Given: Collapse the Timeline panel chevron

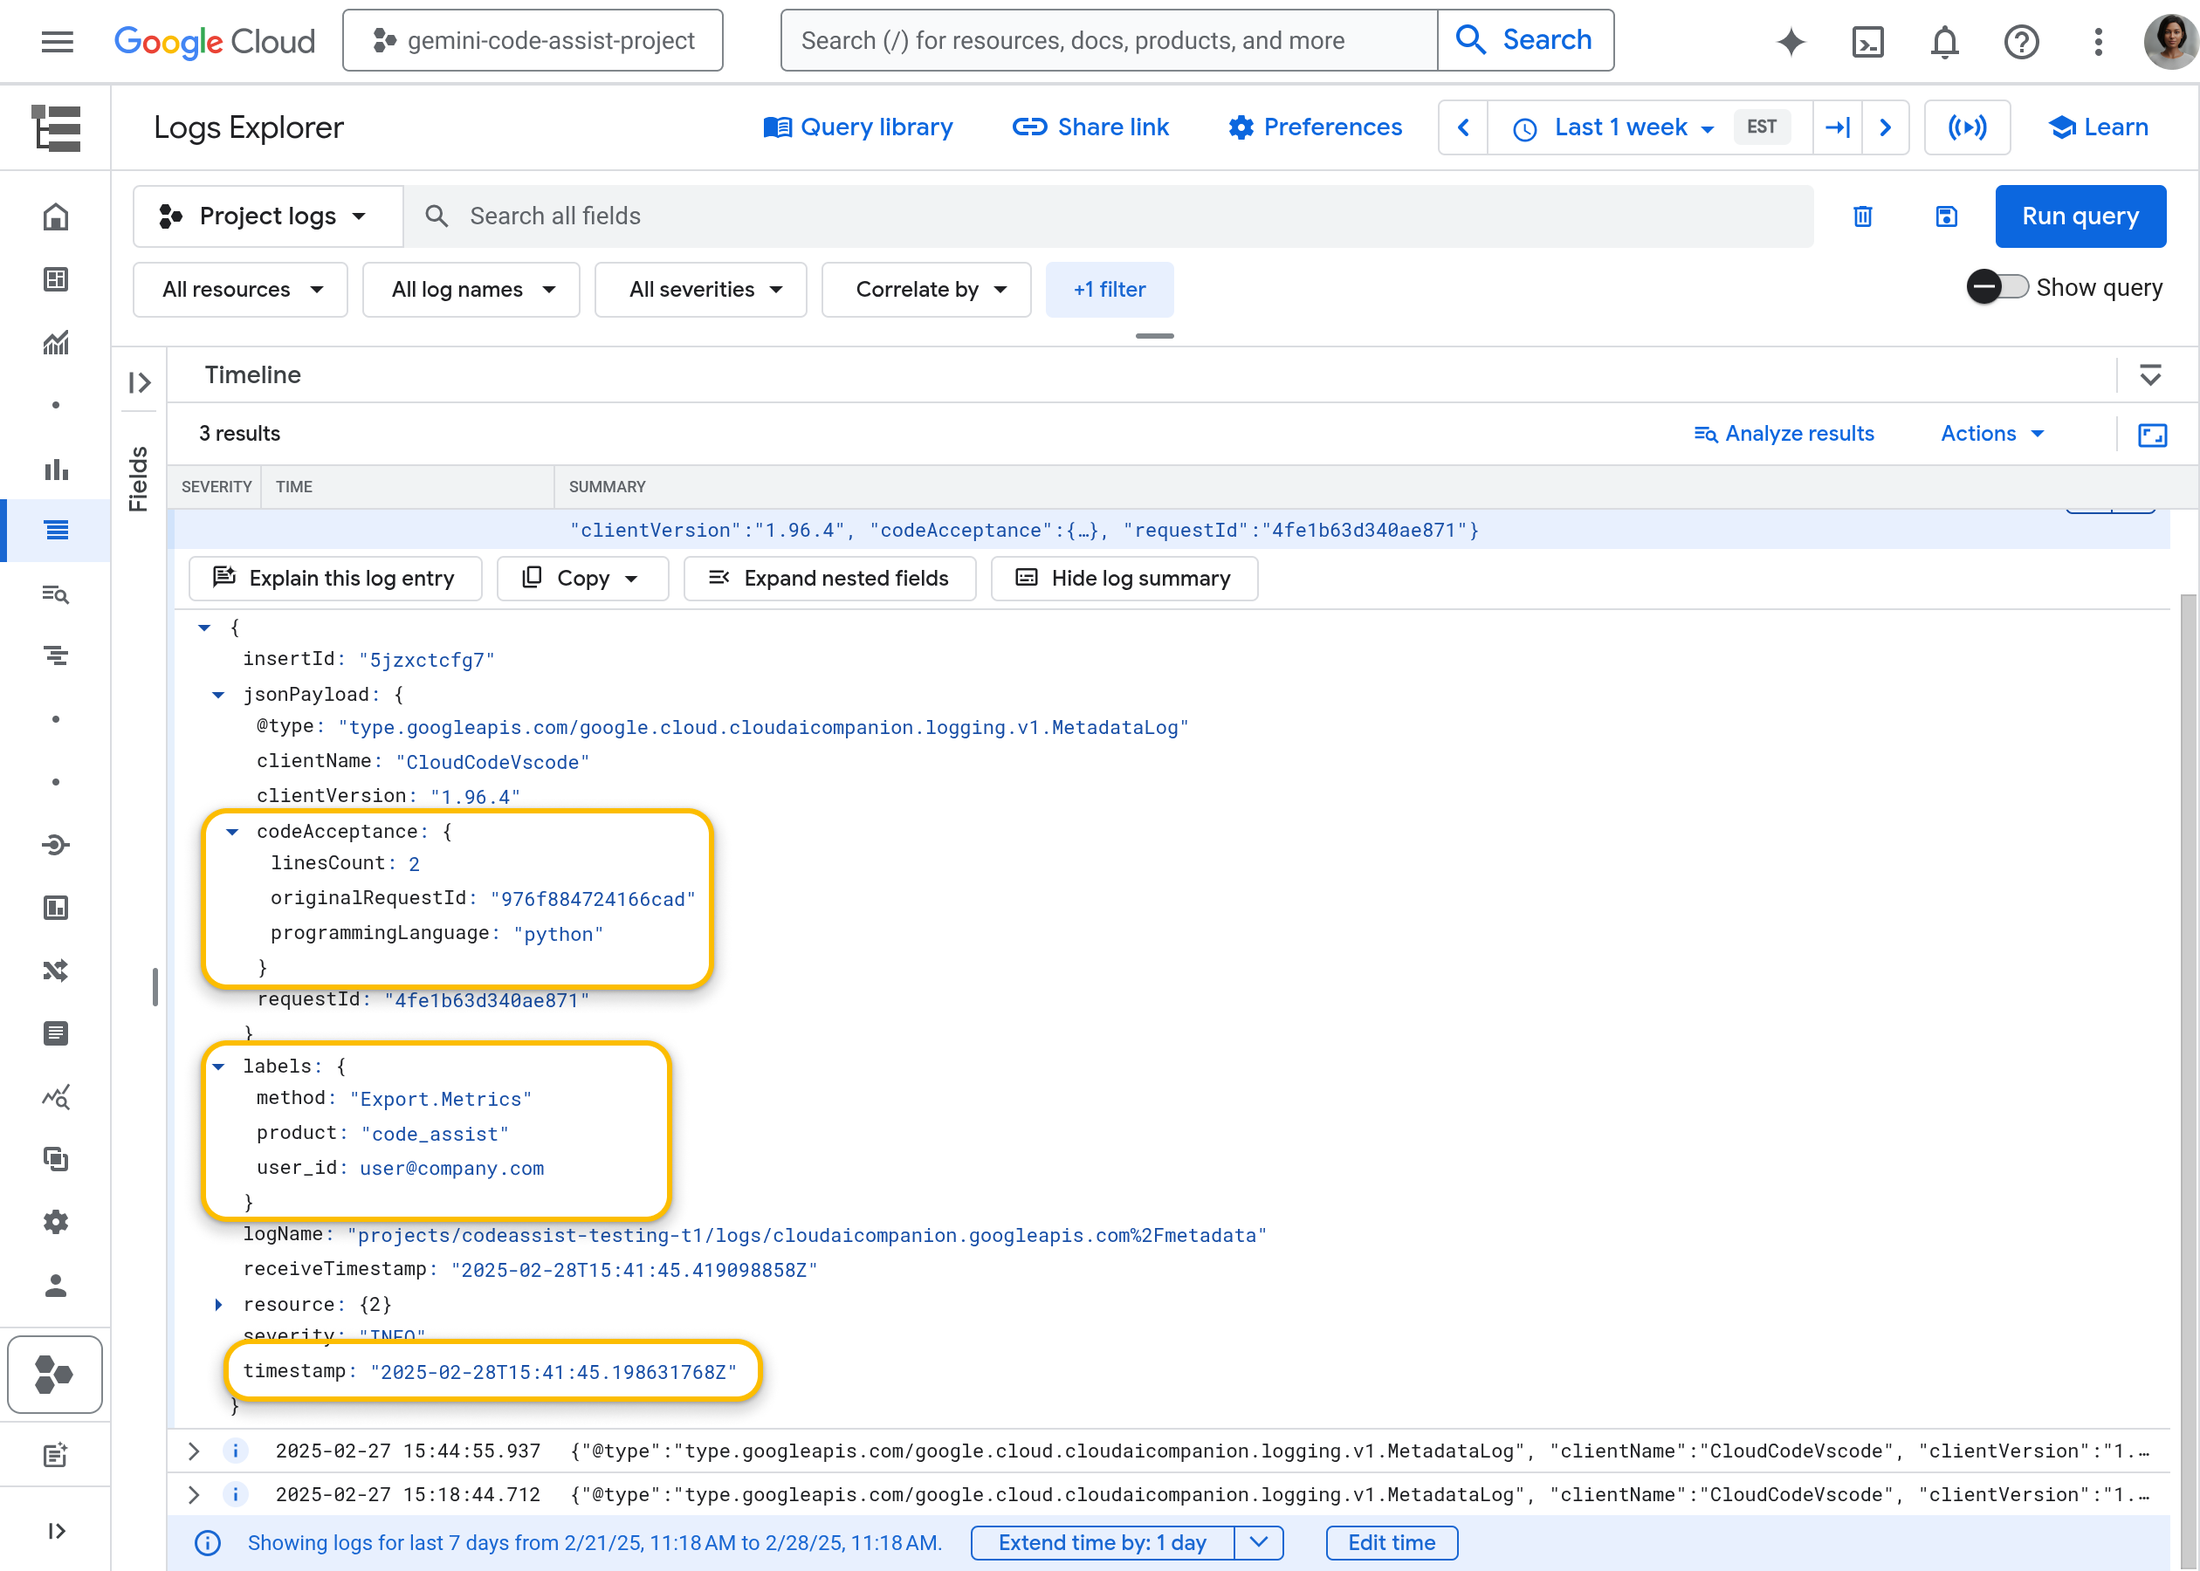Looking at the screenshot, I should coord(2150,376).
